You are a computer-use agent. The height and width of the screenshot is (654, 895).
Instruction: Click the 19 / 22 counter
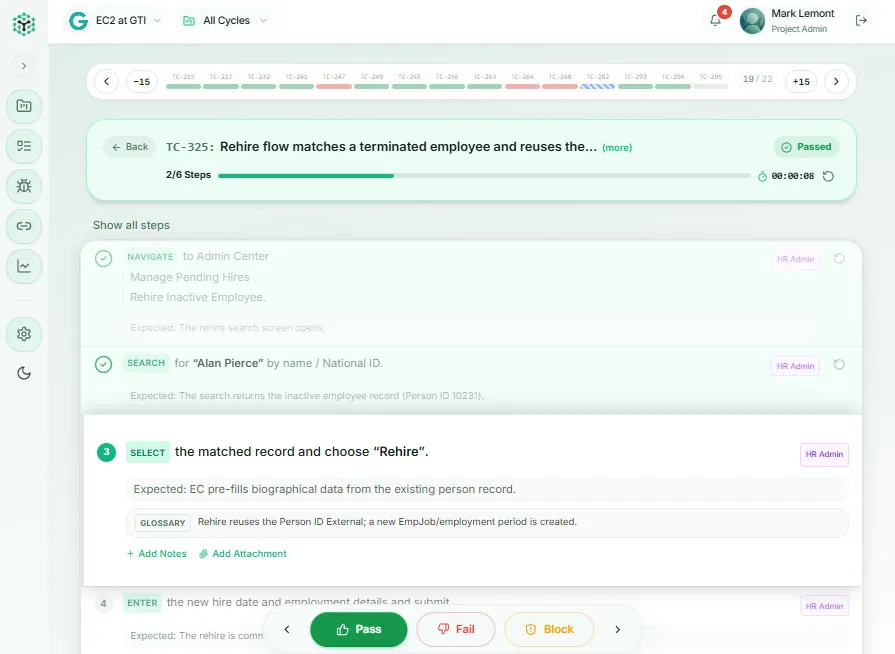(757, 79)
